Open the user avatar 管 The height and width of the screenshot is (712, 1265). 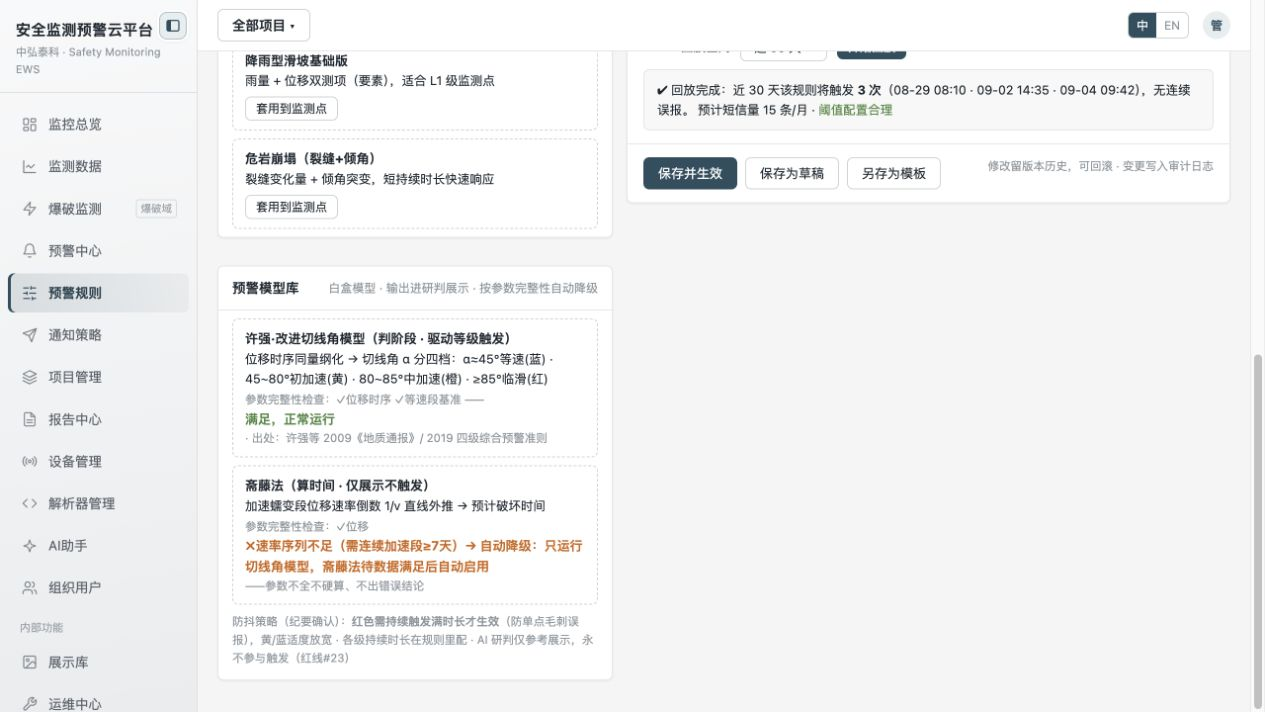click(1216, 26)
